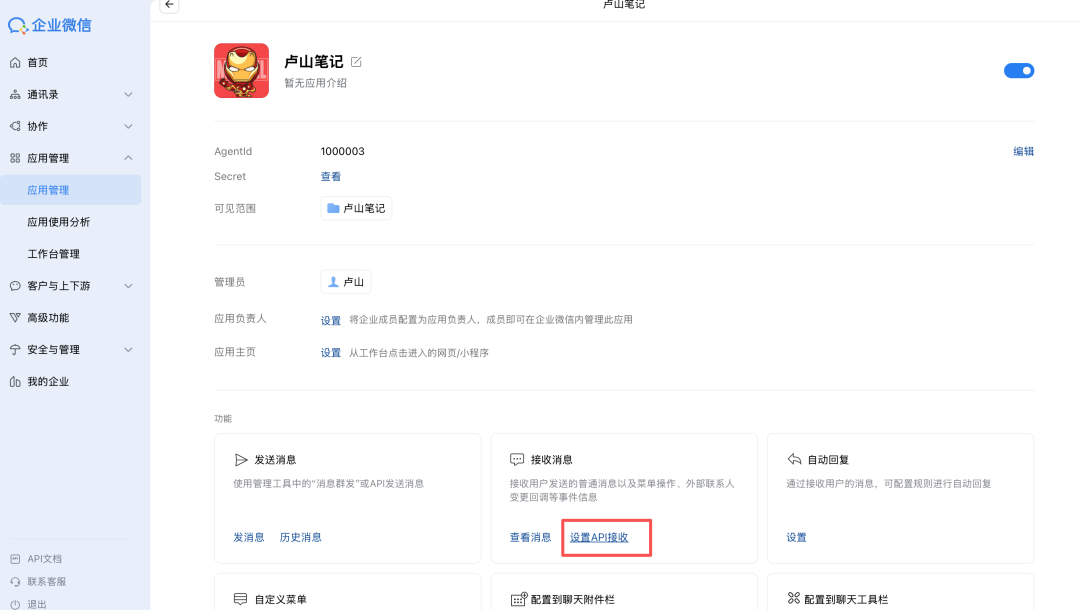Click the 应用管理 grid icon
The height and width of the screenshot is (610, 1080).
(15, 158)
